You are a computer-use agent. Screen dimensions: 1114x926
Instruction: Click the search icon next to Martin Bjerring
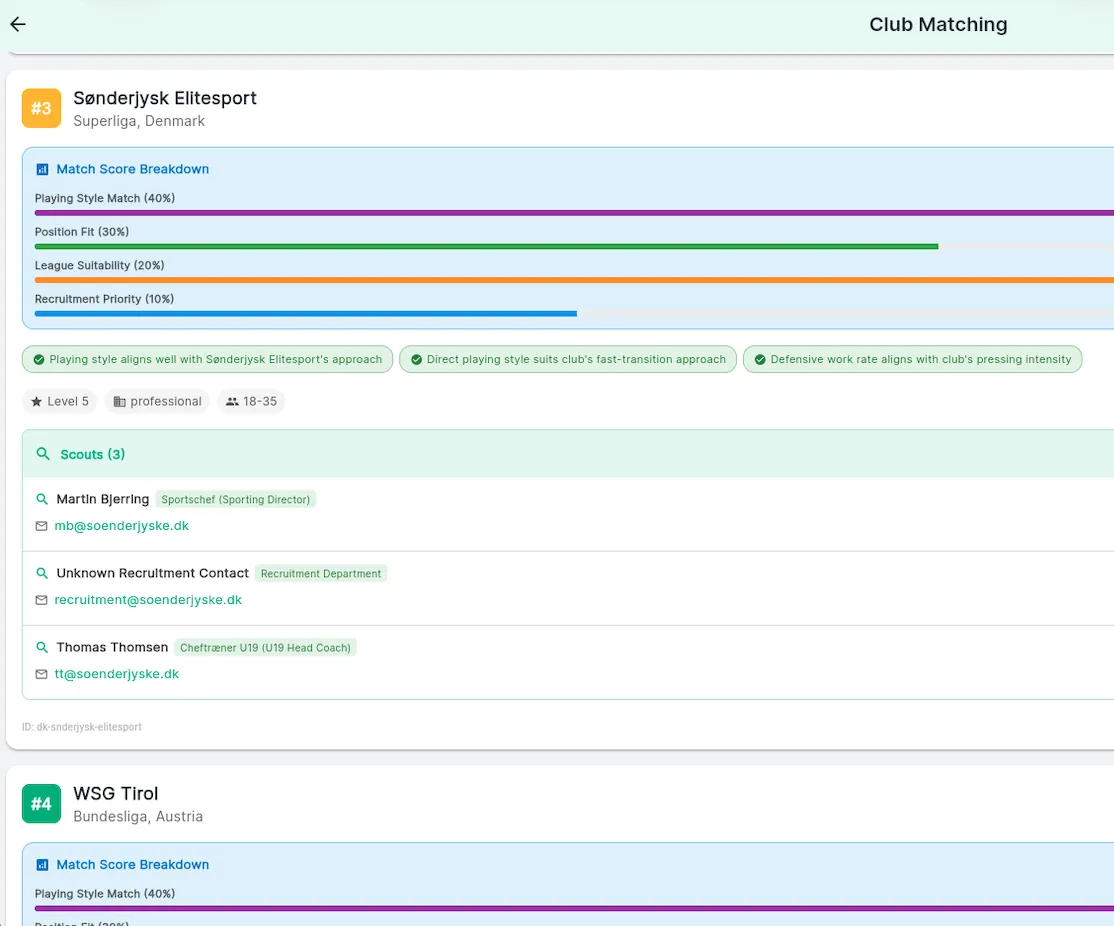pyautogui.click(x=42, y=499)
